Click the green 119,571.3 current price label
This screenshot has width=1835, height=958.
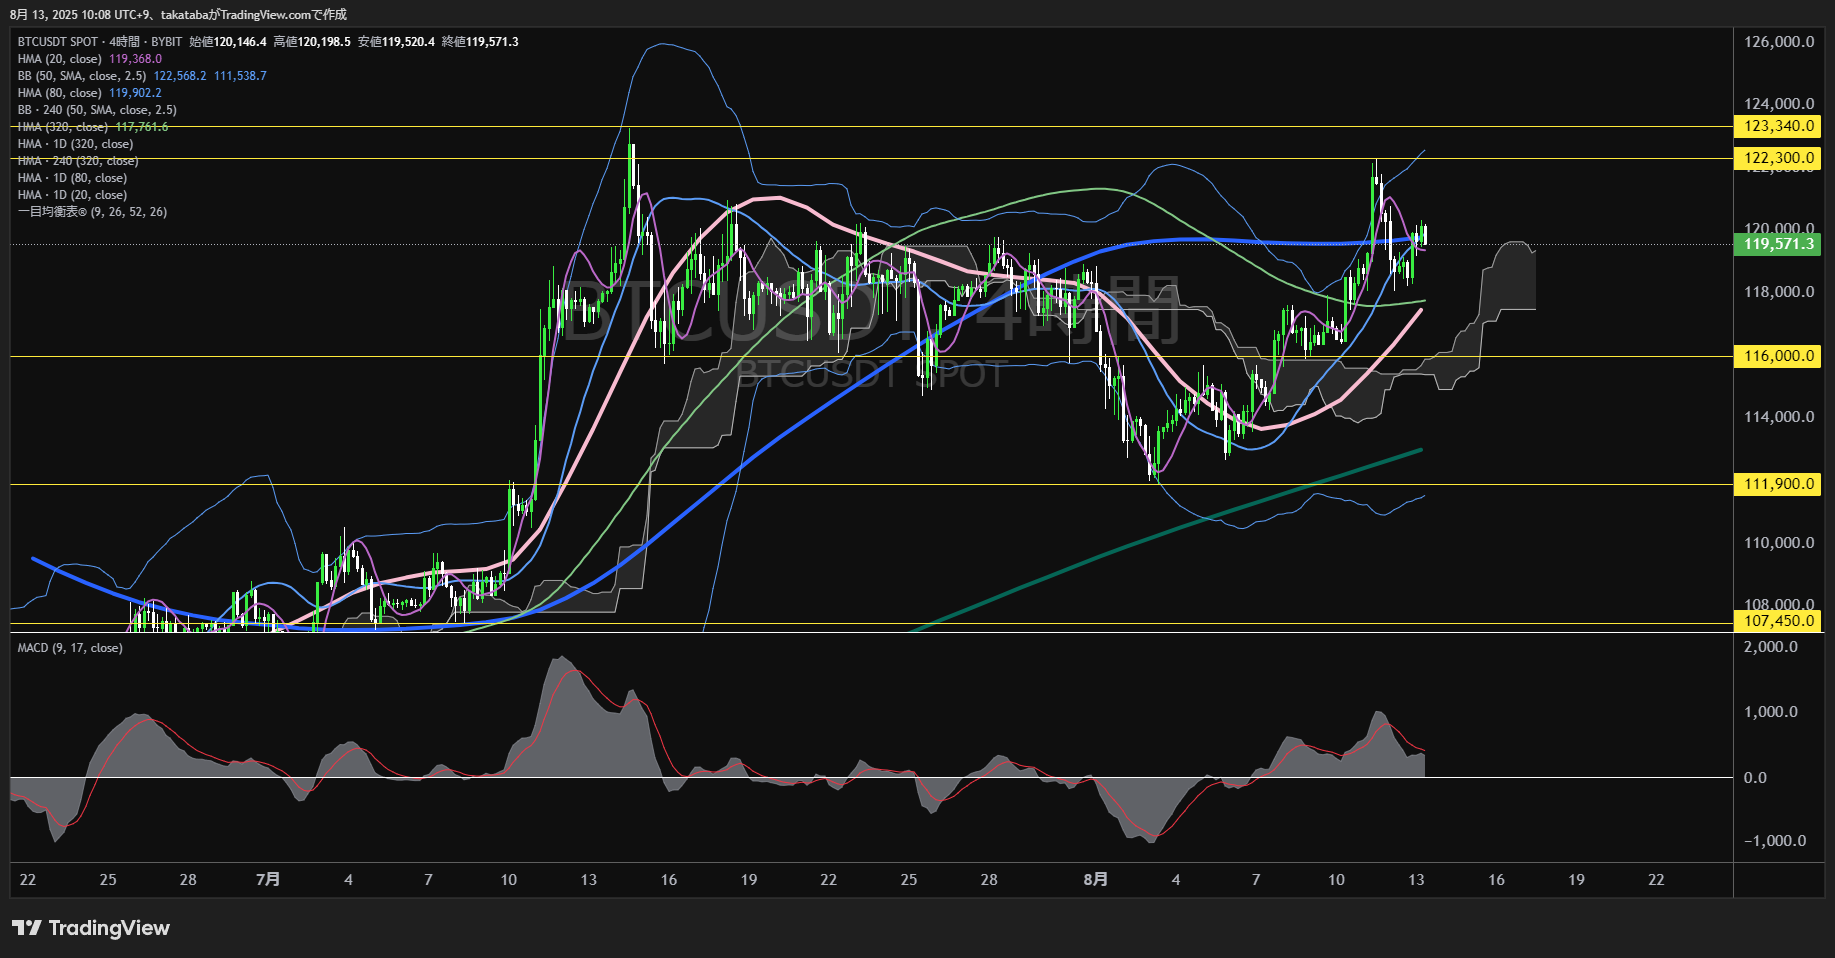coord(1778,244)
